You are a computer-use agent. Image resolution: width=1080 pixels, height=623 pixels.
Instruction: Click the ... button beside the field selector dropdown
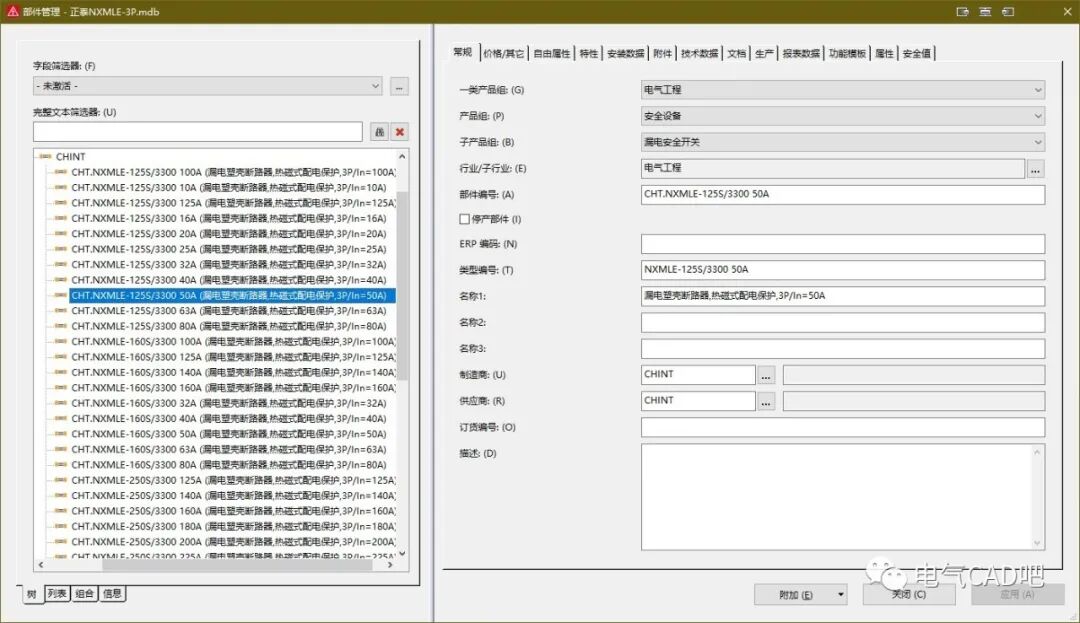(x=399, y=87)
